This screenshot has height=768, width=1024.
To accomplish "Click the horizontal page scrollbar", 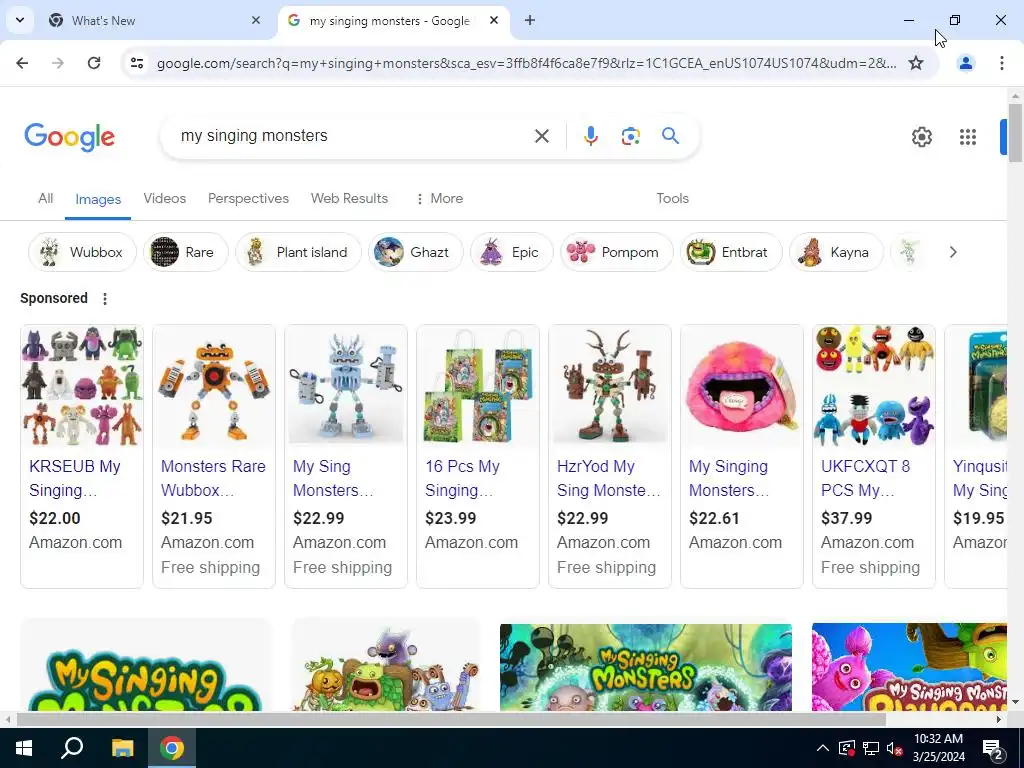I will pyautogui.click(x=451, y=719).
